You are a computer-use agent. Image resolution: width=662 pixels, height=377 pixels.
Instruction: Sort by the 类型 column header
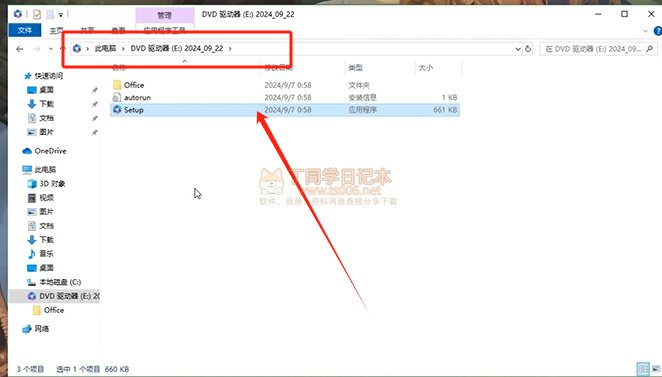coord(355,68)
